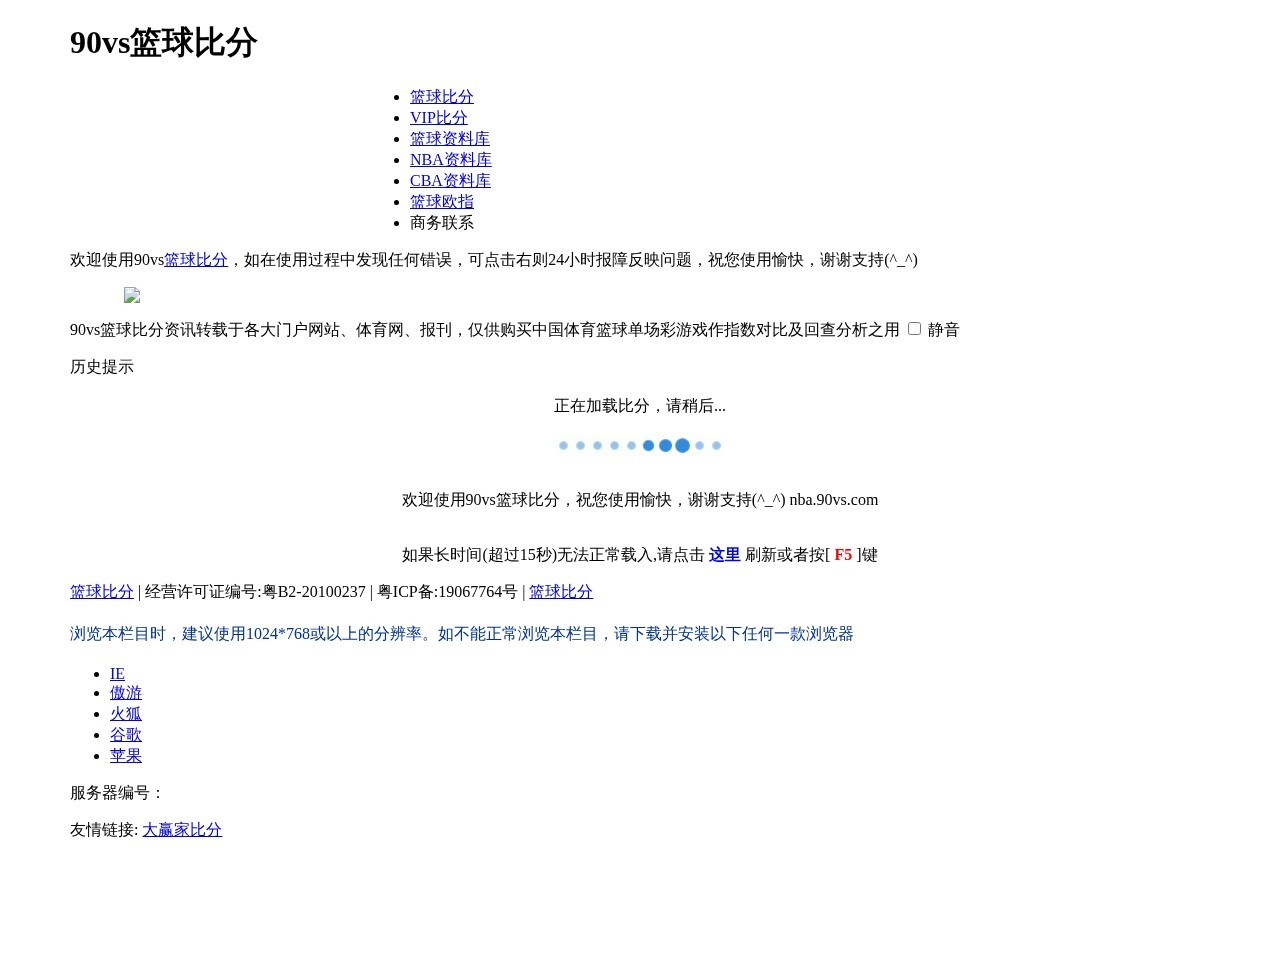This screenshot has height=960, width=1280.
Task: Open the VIP比分 page
Action: tap(438, 117)
